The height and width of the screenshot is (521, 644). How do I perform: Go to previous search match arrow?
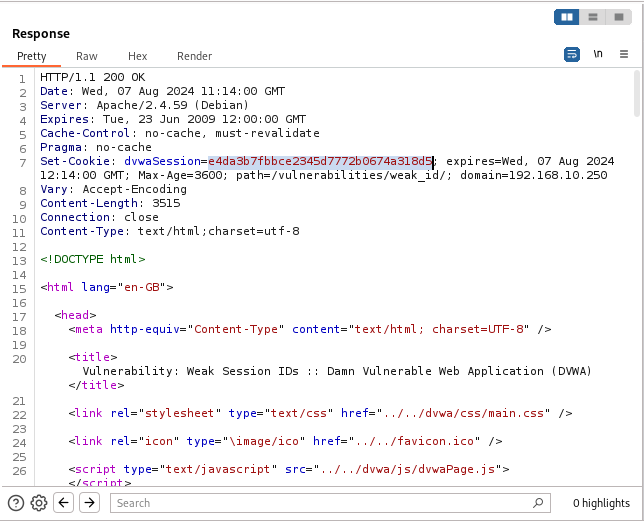pyautogui.click(x=64, y=503)
